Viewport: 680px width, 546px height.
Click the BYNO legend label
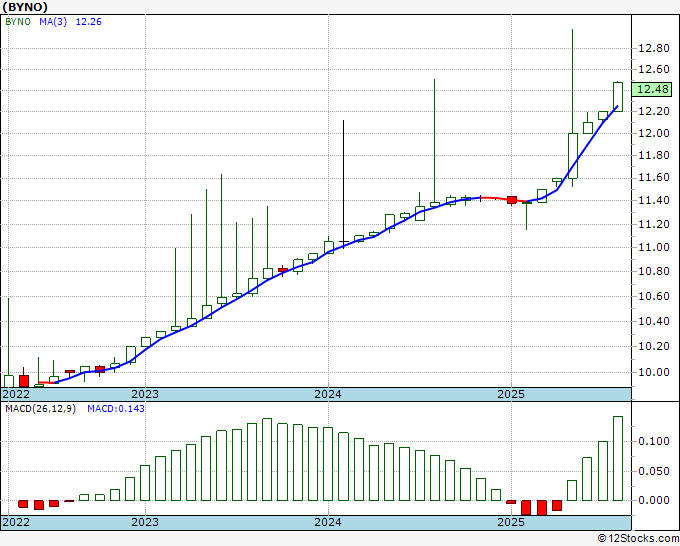click(18, 22)
